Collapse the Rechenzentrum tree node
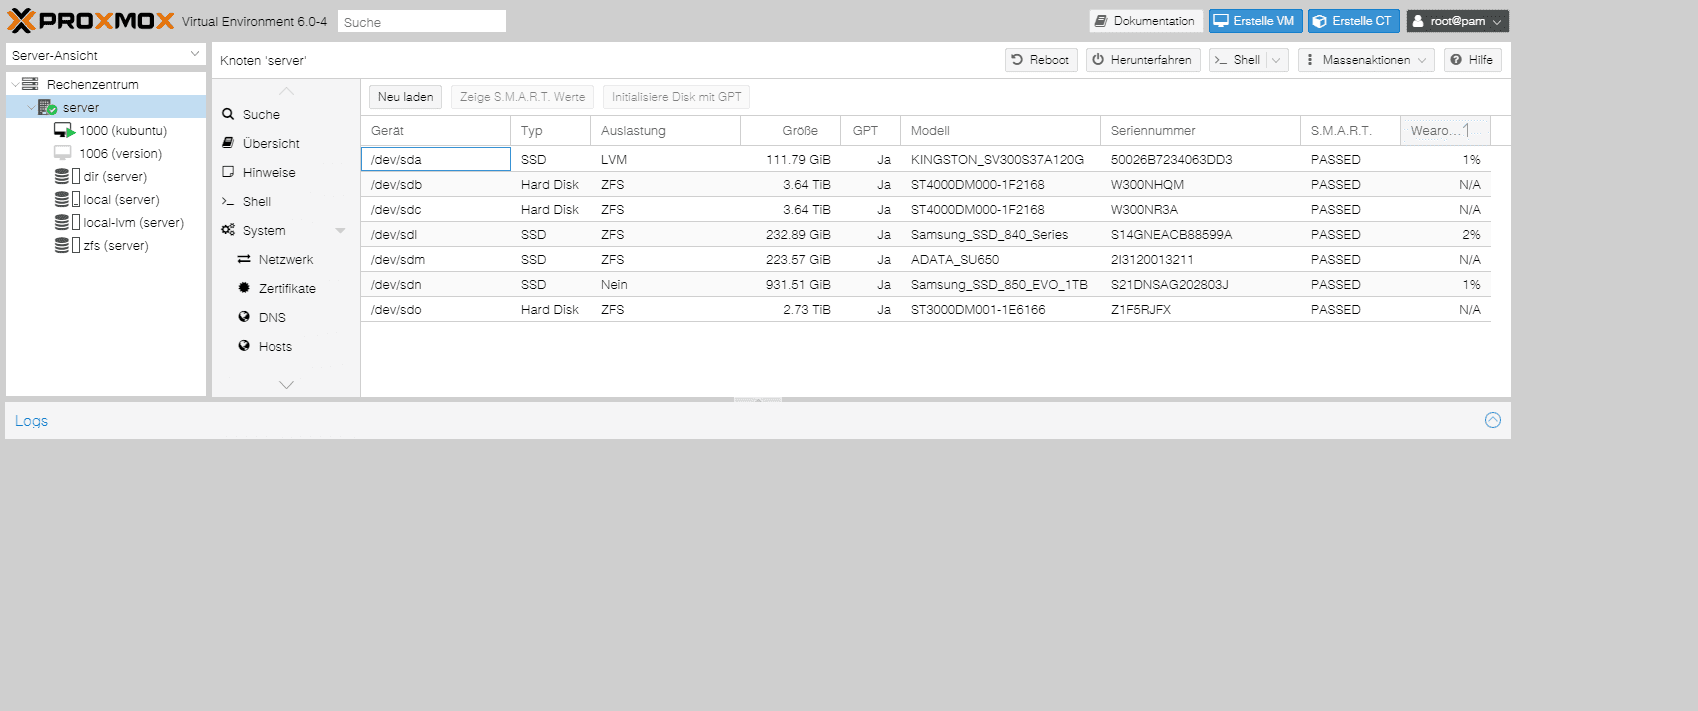This screenshot has height=711, width=1698. (x=15, y=85)
